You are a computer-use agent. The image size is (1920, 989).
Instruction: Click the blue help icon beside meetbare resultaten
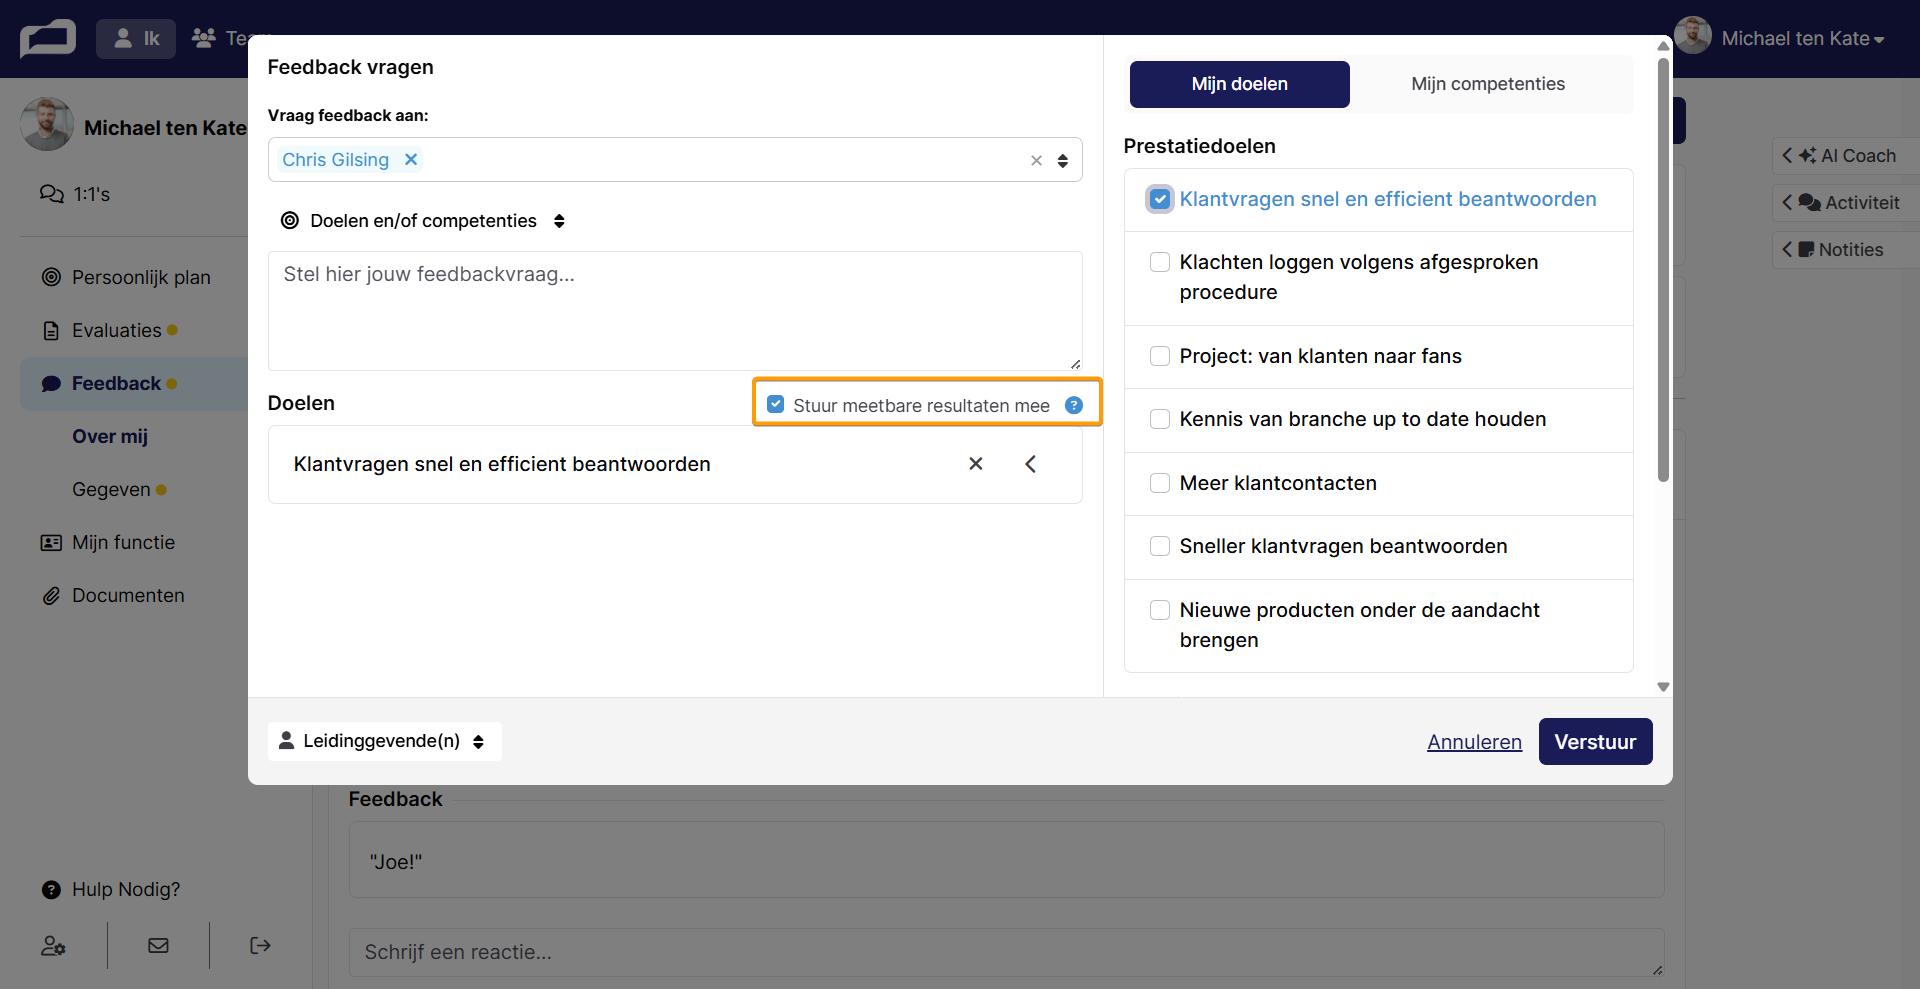coord(1074,405)
